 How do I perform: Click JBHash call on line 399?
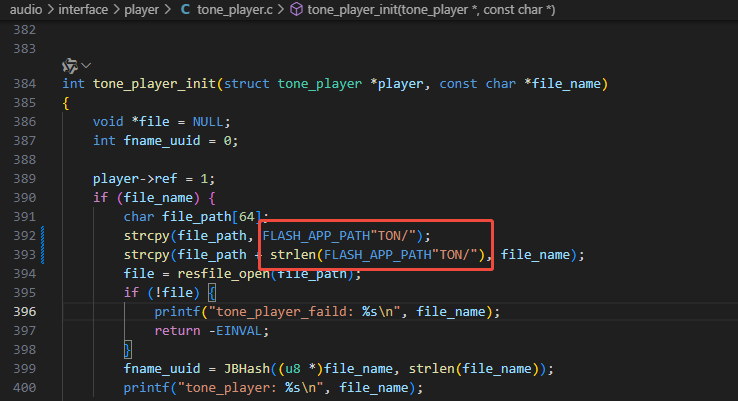247,369
